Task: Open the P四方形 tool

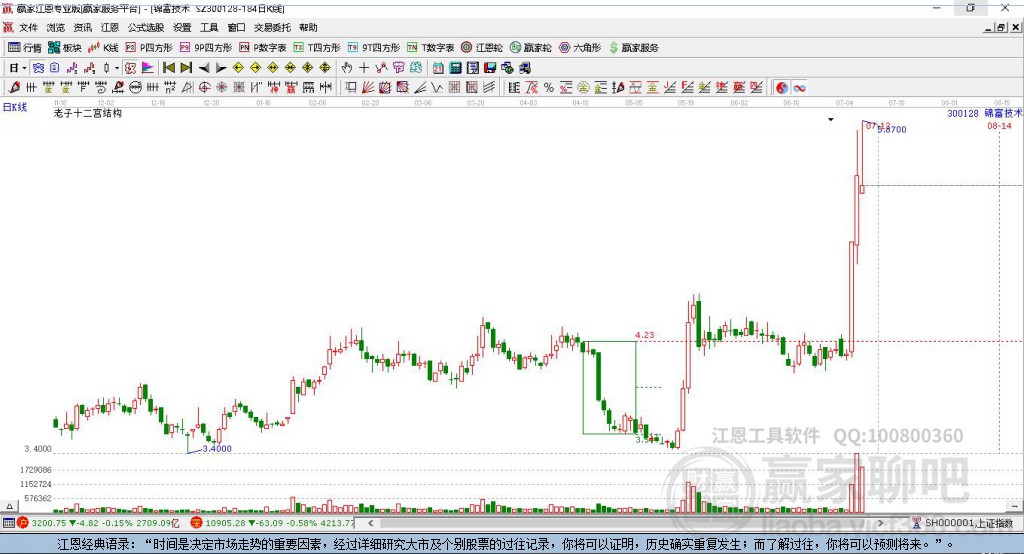Action: [x=149, y=48]
